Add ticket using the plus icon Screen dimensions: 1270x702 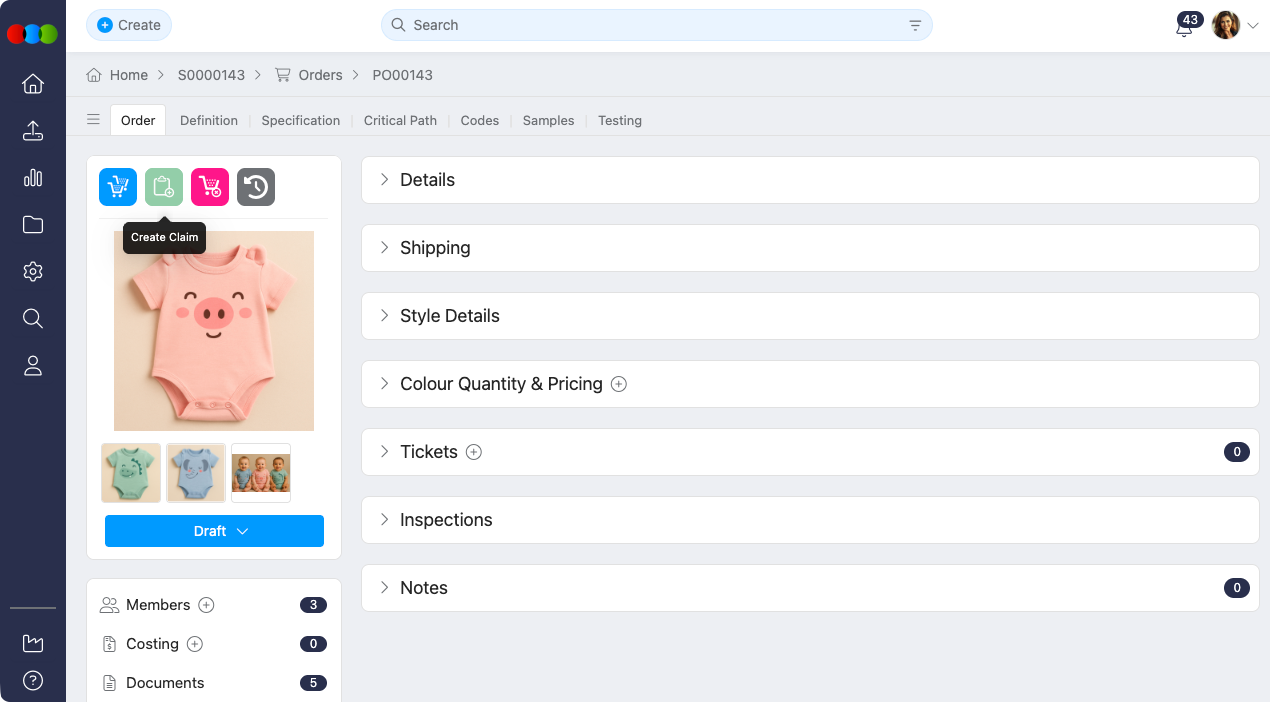pyautogui.click(x=474, y=452)
